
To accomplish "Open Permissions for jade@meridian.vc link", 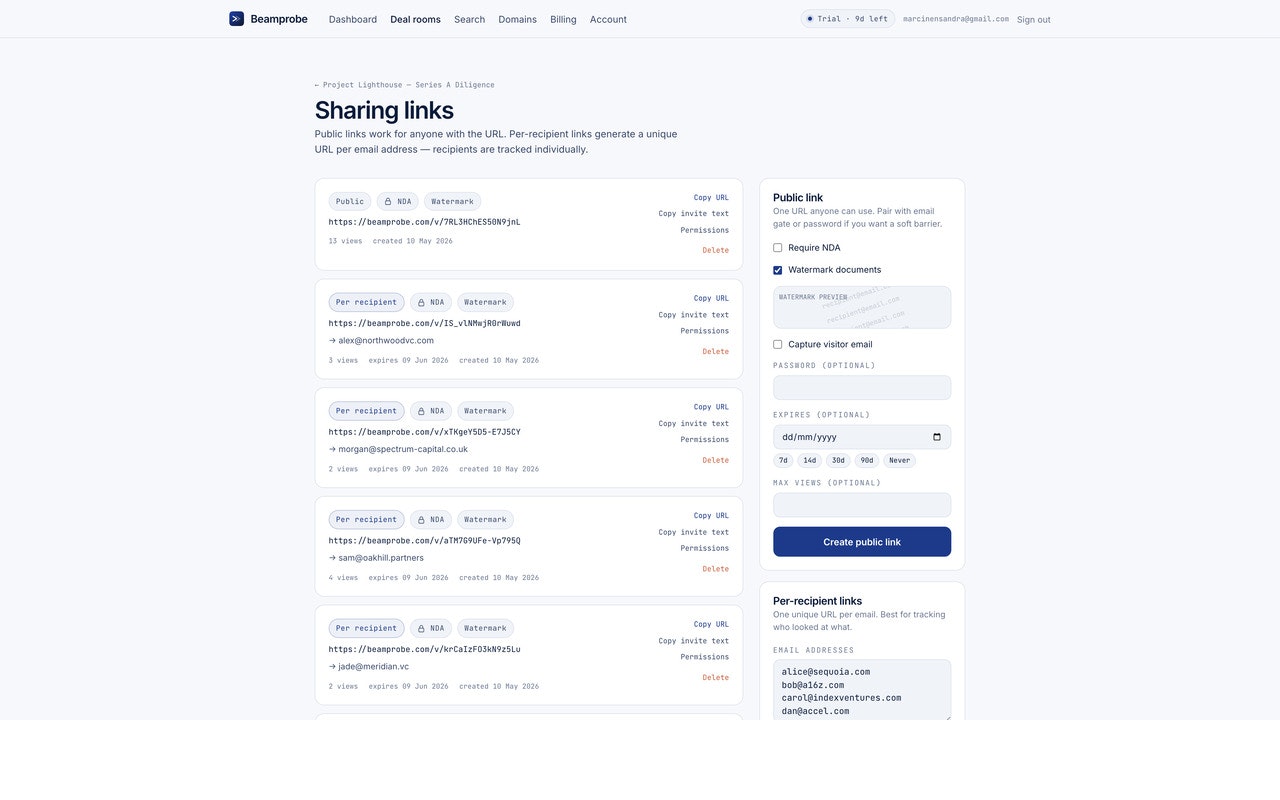I will click(705, 657).
